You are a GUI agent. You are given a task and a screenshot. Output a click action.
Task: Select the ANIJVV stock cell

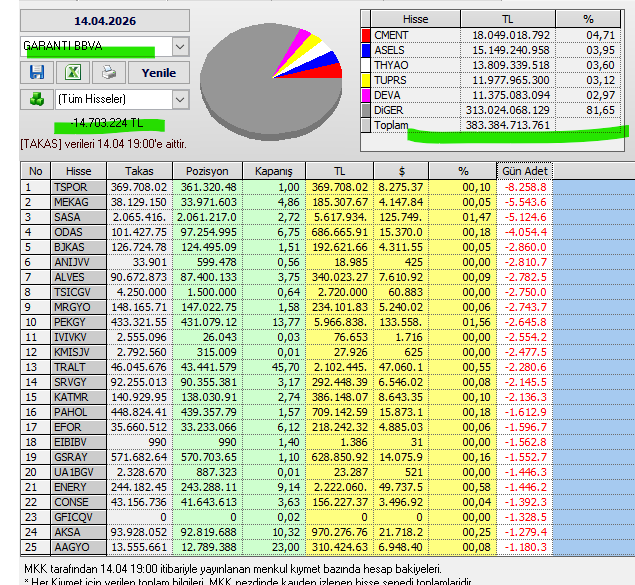(79, 262)
